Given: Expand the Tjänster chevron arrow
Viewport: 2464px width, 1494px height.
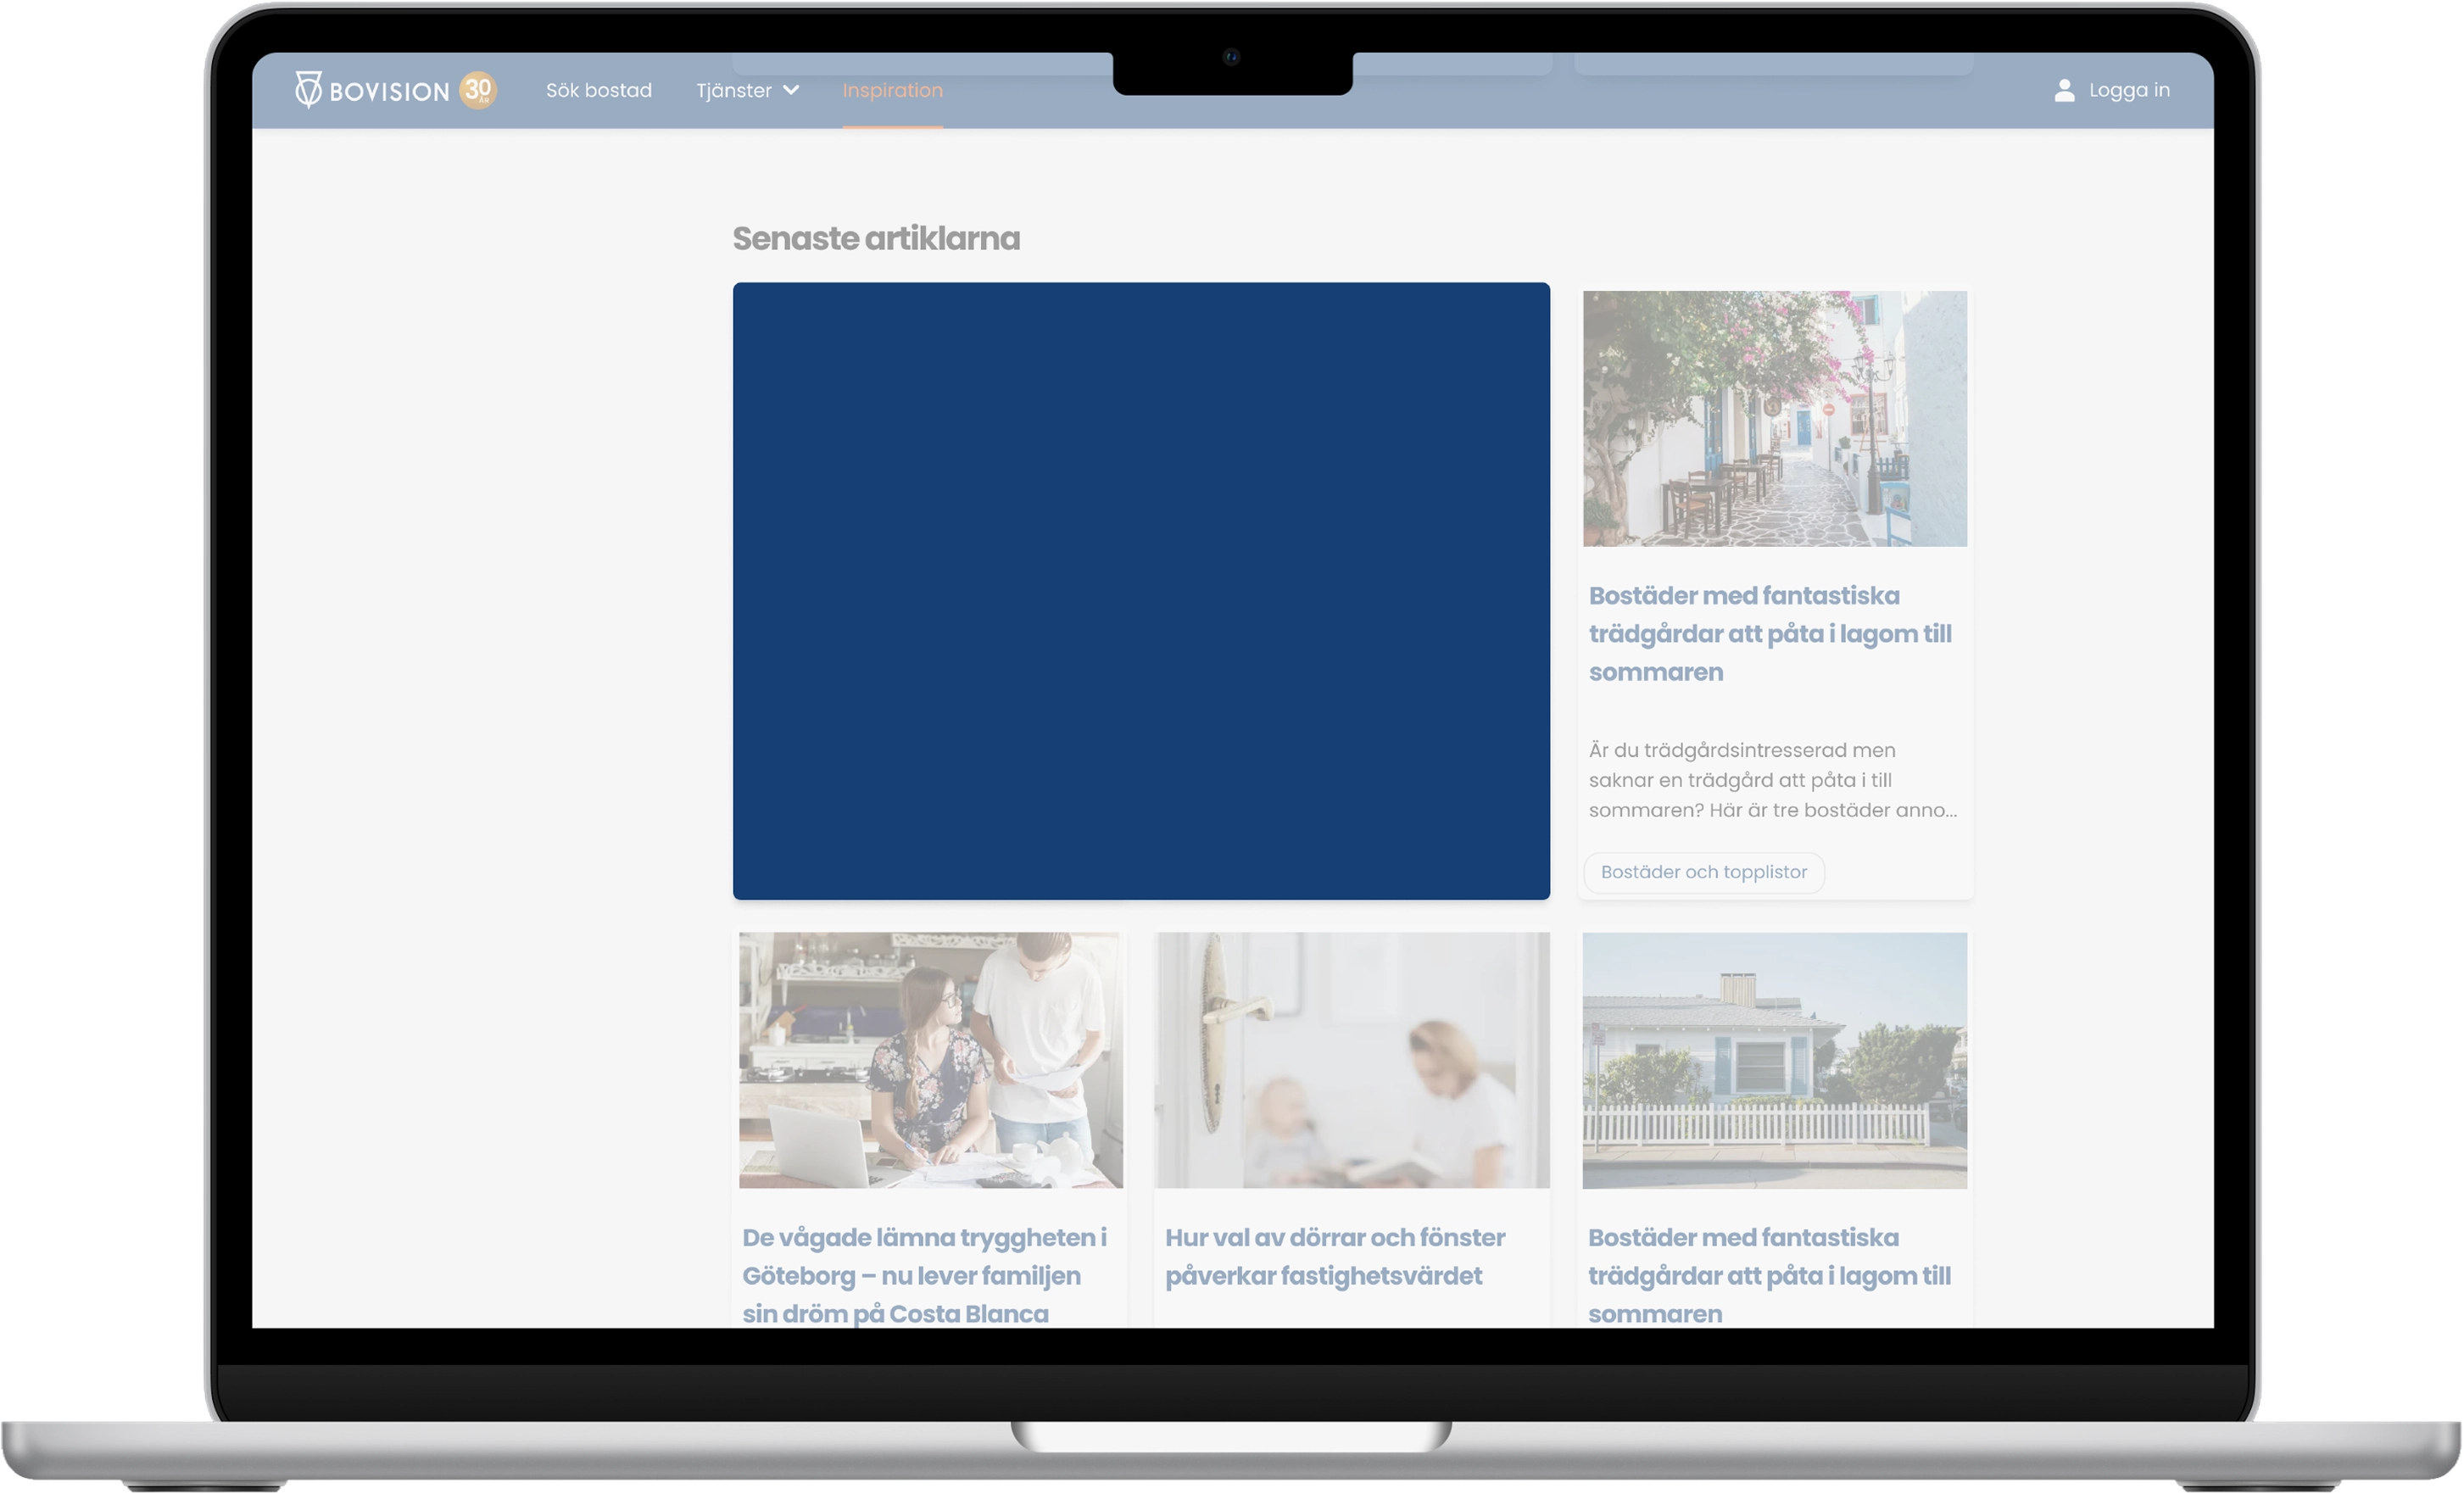Looking at the screenshot, I should [x=791, y=90].
